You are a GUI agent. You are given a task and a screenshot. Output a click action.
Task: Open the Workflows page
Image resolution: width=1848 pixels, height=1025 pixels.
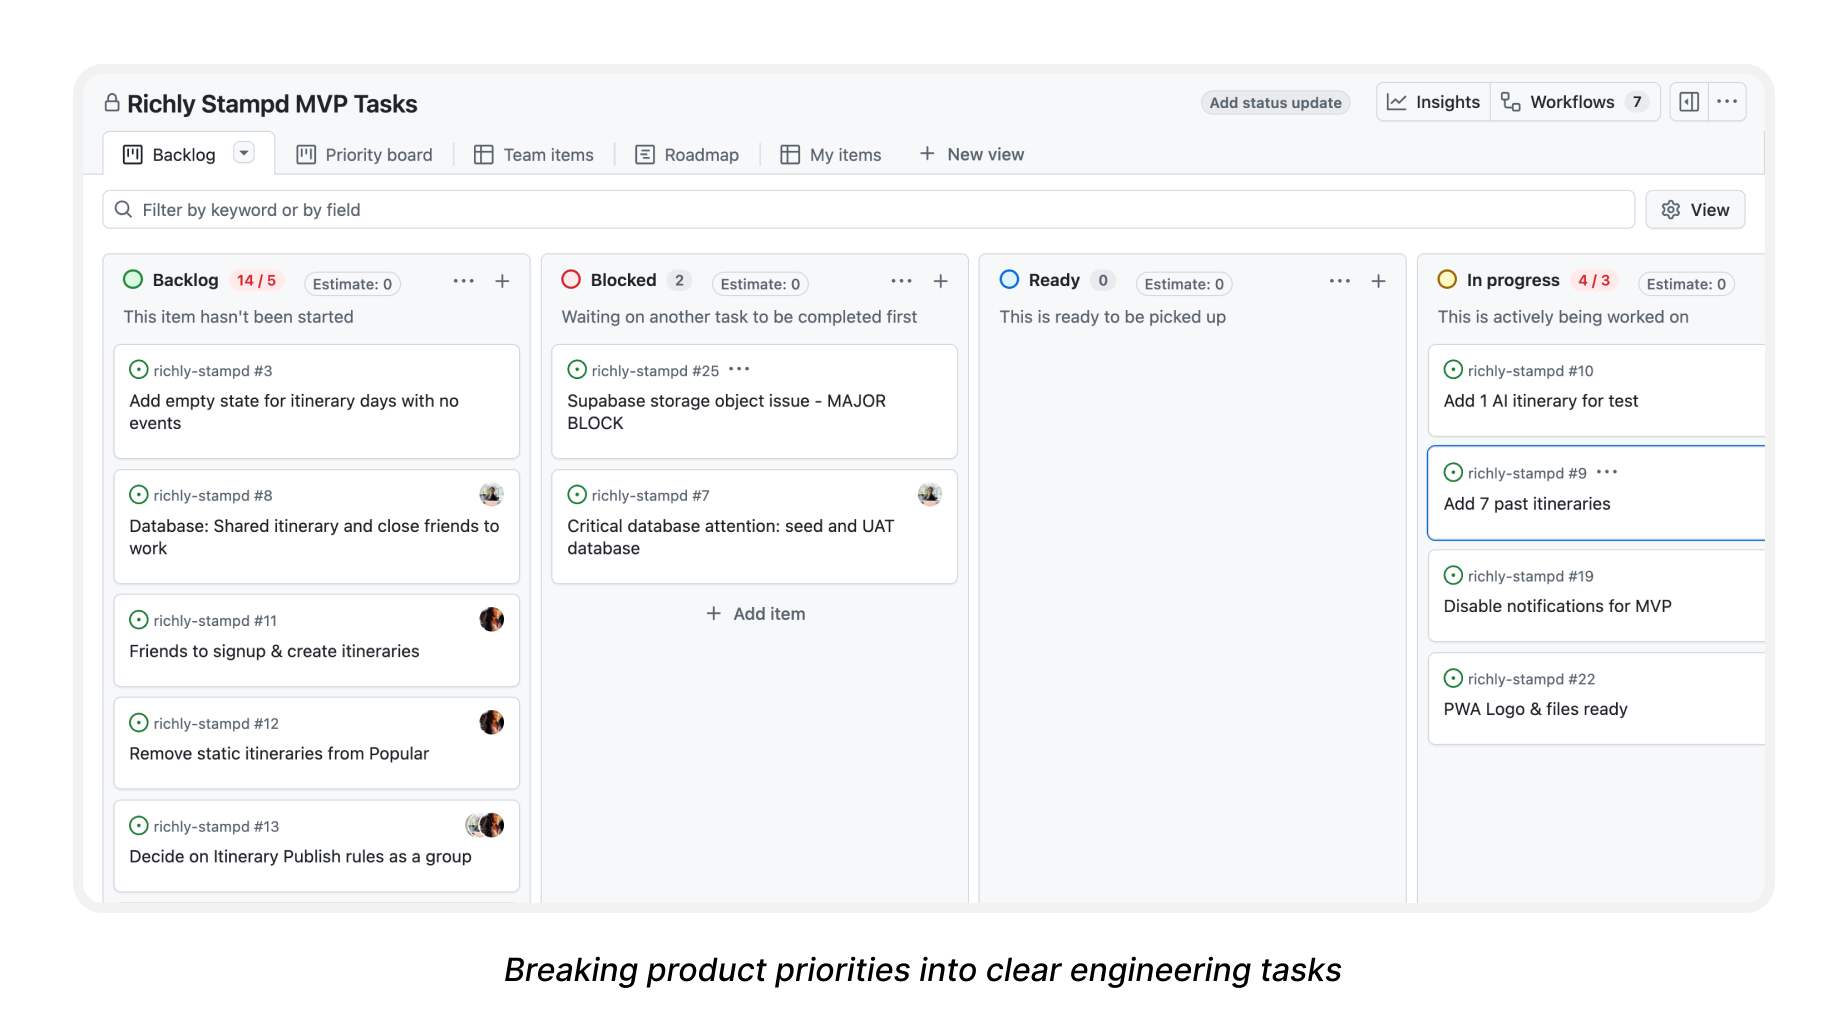tap(1575, 102)
